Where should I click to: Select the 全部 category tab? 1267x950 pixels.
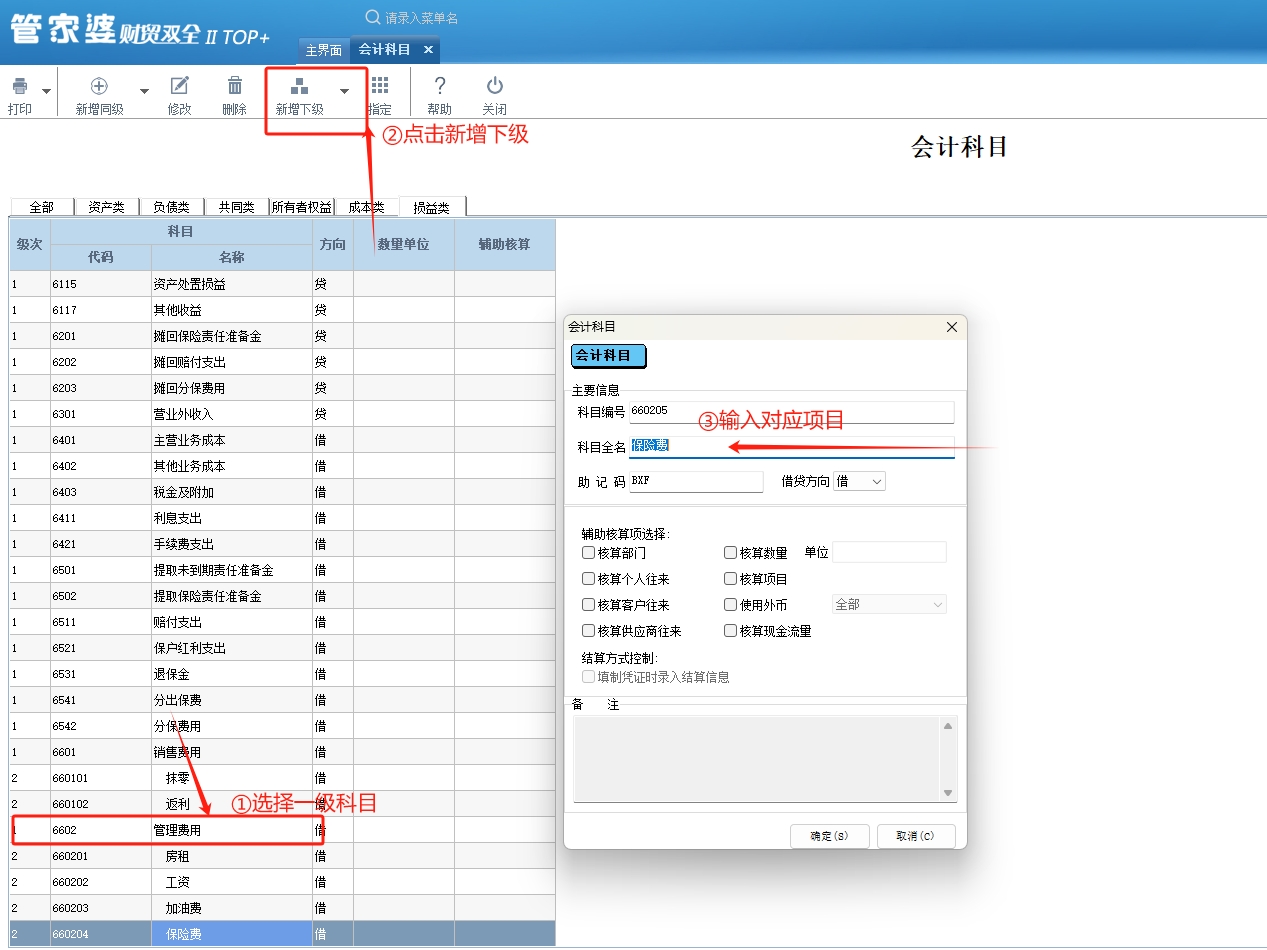point(42,207)
